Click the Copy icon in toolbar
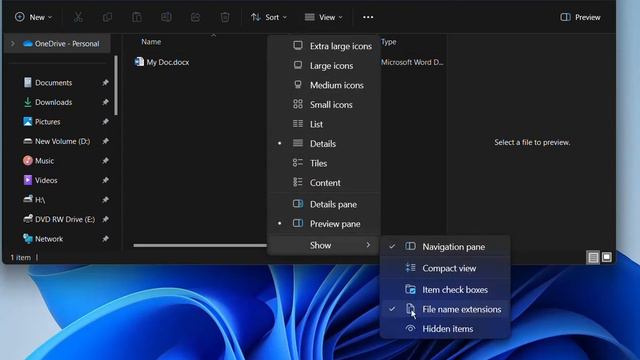 [107, 17]
